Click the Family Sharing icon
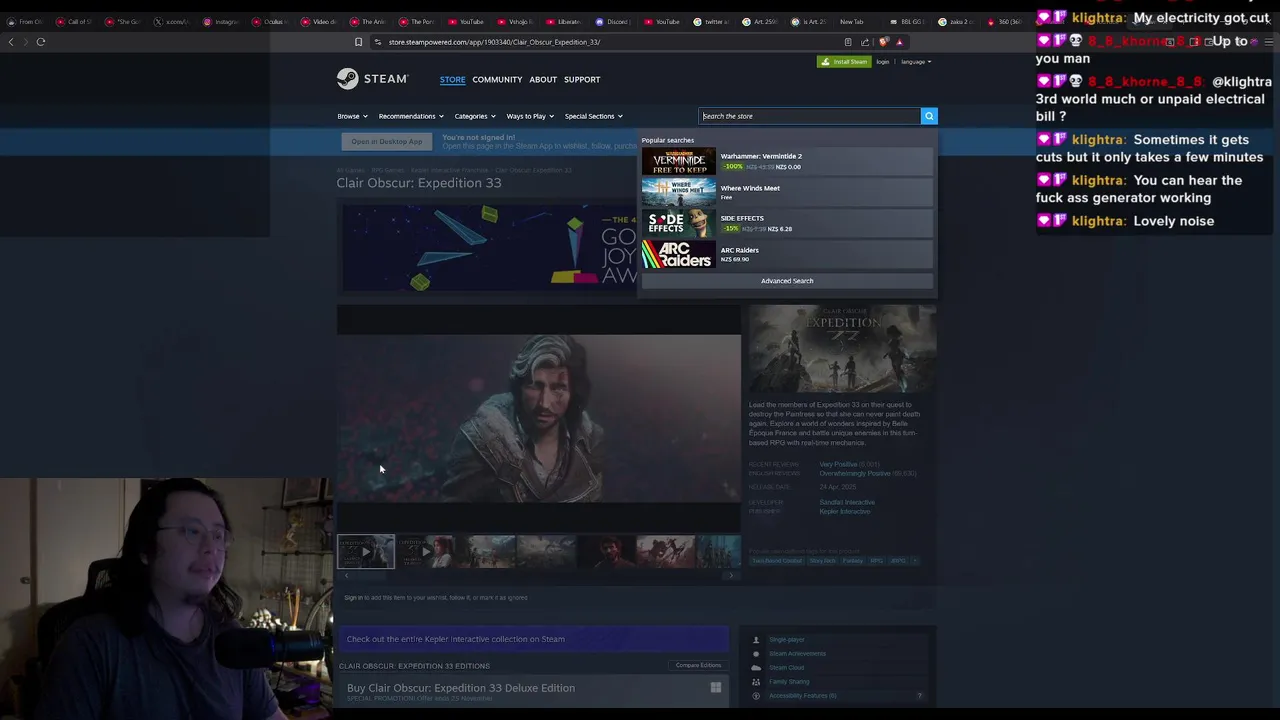This screenshot has height=720, width=1280. 756,682
